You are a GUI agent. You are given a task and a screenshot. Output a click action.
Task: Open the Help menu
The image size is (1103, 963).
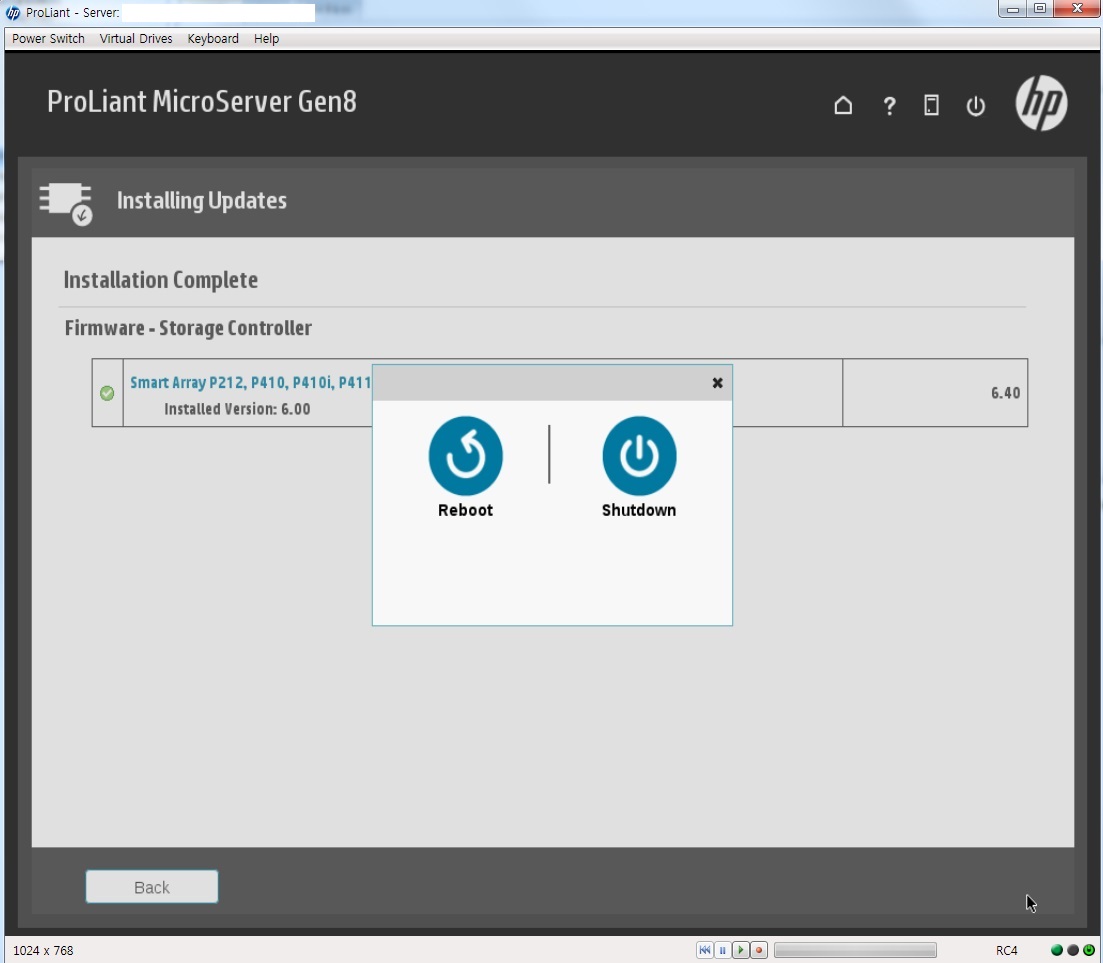[x=267, y=39]
